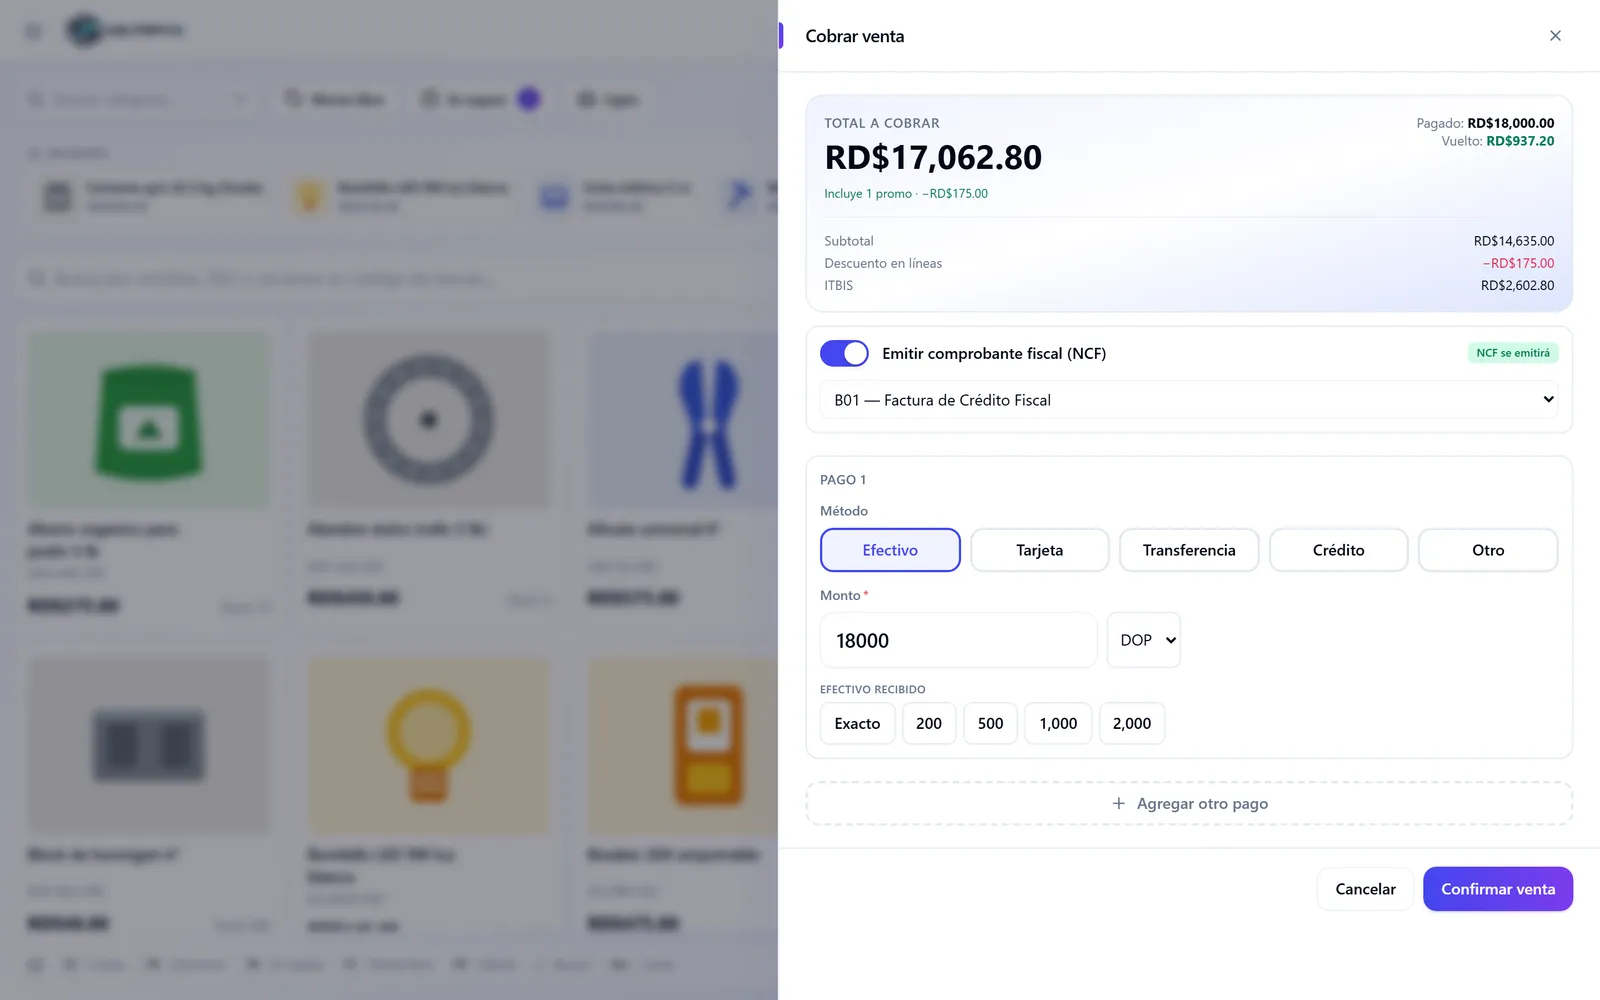Choose 1,000 quick cash amount
Image resolution: width=1600 pixels, height=1000 pixels.
click(x=1058, y=723)
